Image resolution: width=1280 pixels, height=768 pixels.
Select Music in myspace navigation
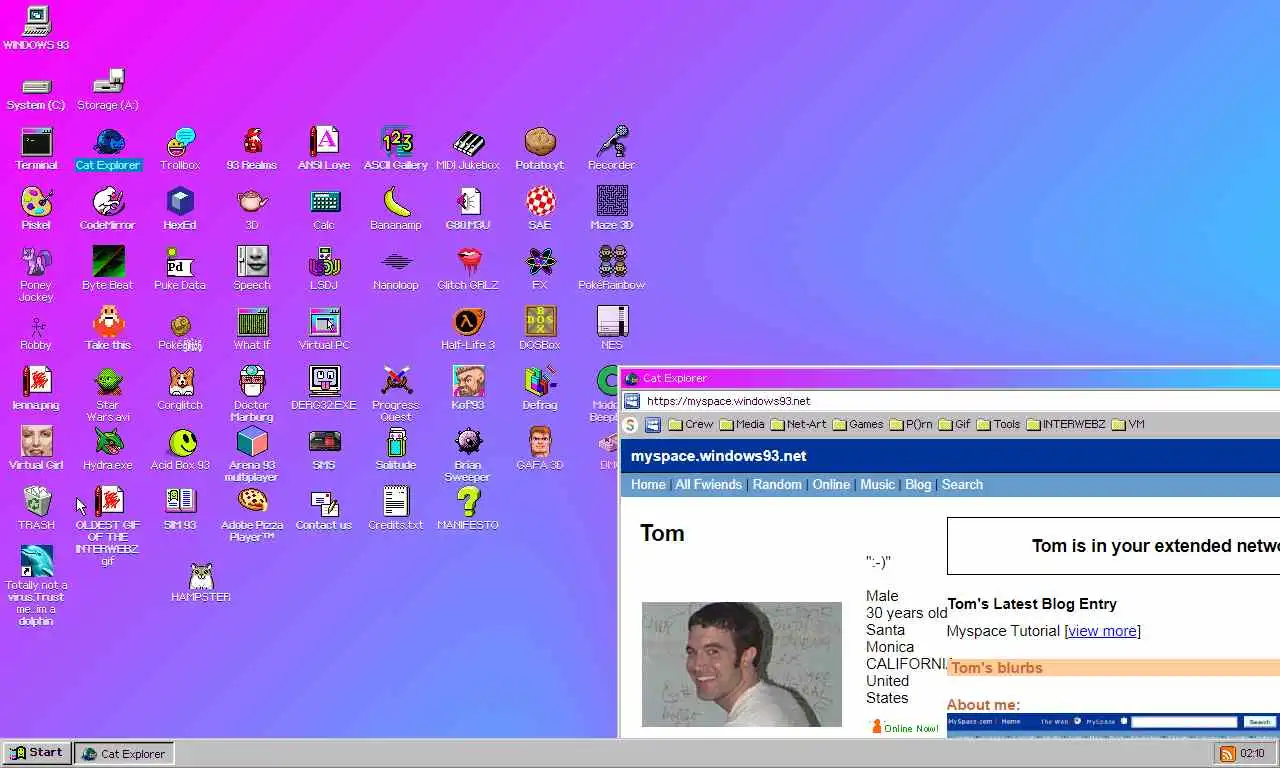coord(878,484)
